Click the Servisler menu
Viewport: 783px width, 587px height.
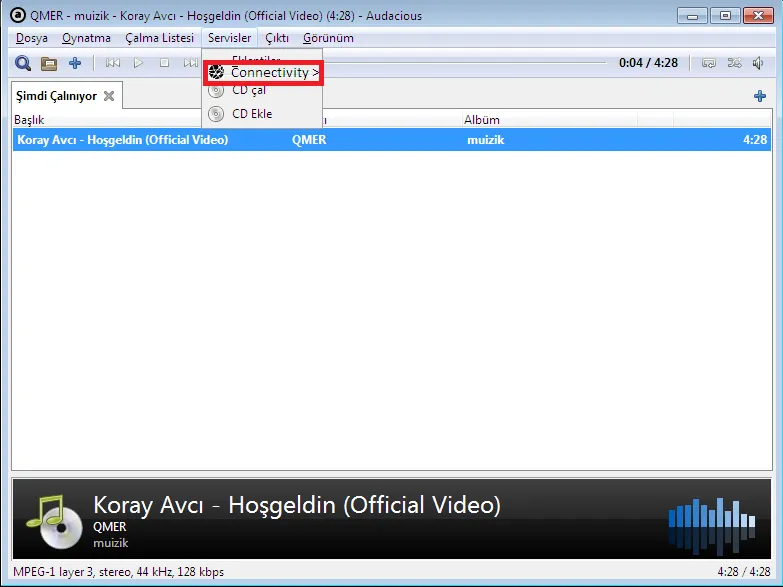coord(230,38)
